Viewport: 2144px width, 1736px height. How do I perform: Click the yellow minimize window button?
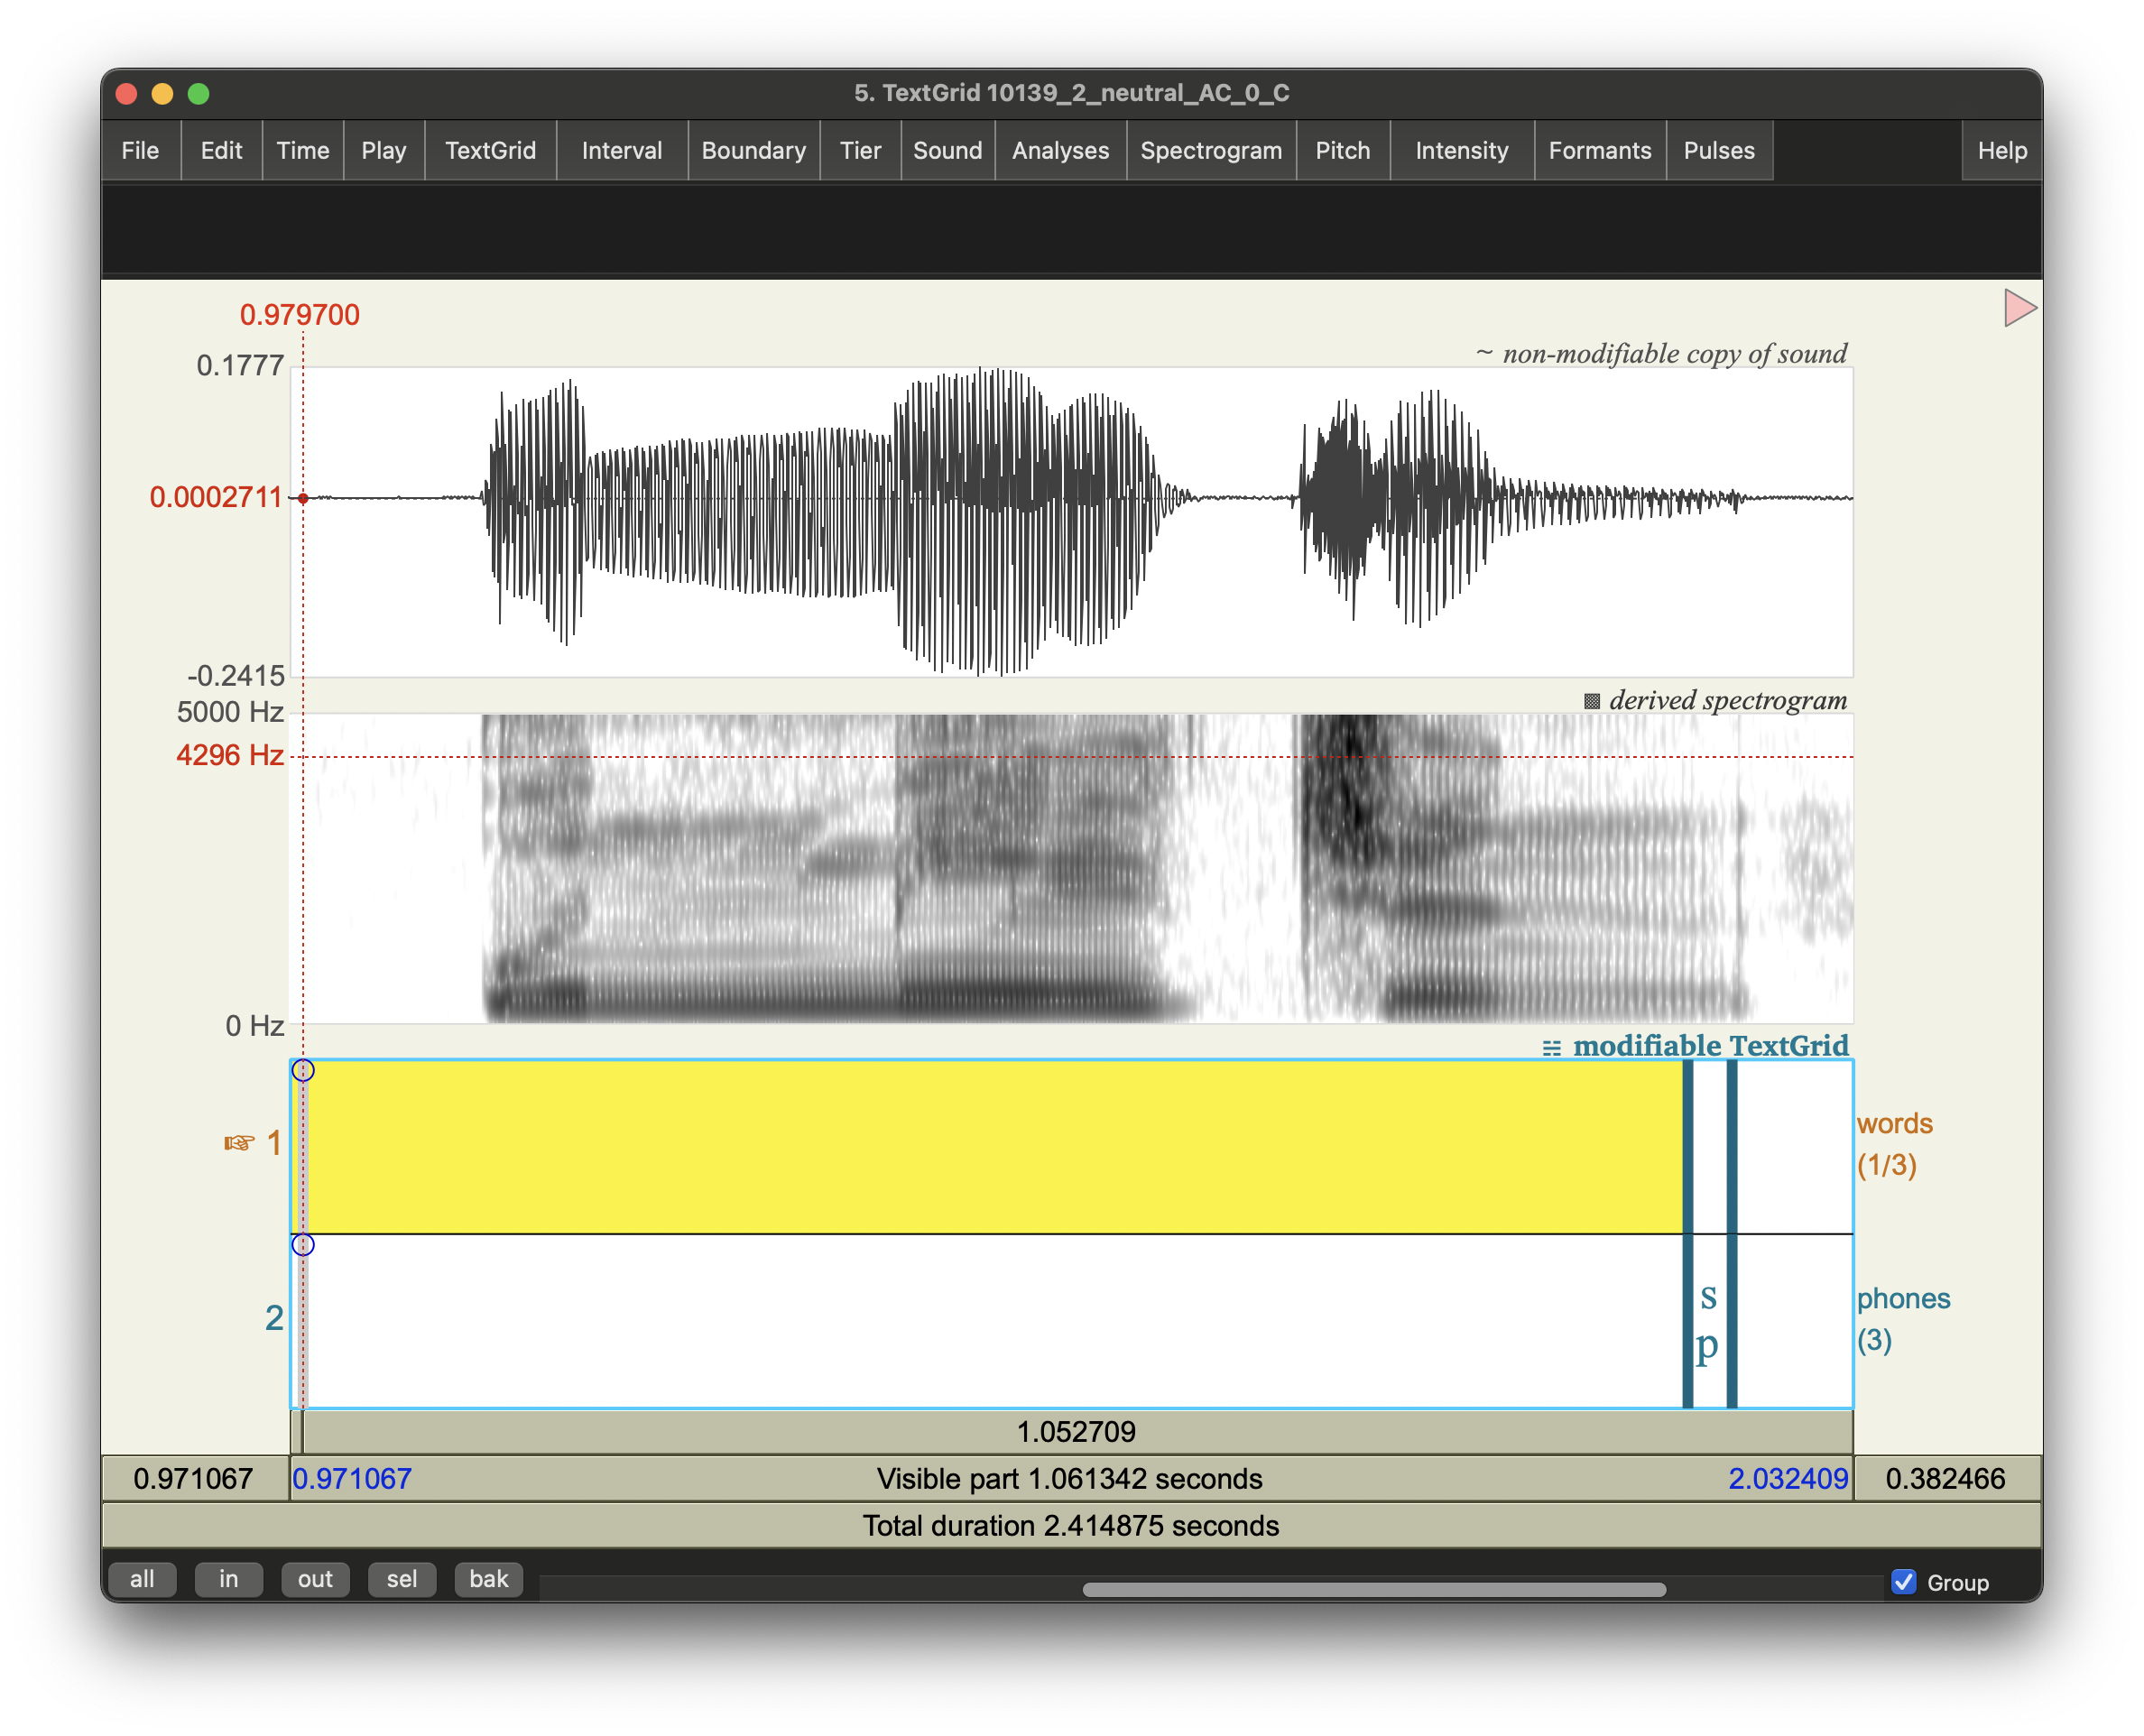coord(162,94)
